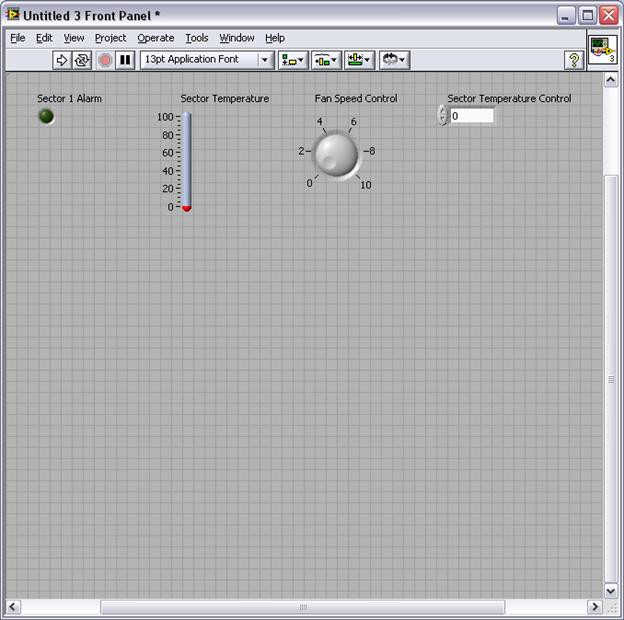
Task: Click the Sector Temperature Control numeric field
Action: 472,116
